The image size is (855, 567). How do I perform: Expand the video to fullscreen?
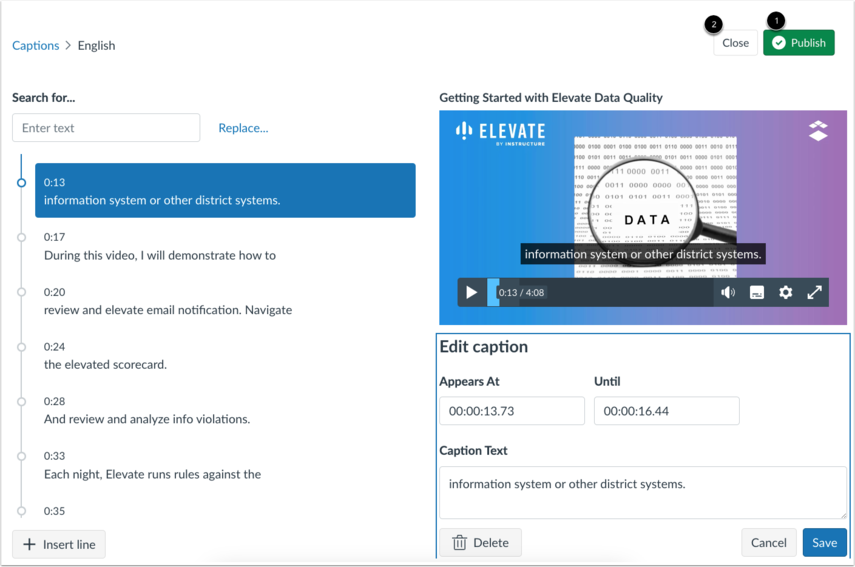click(814, 293)
